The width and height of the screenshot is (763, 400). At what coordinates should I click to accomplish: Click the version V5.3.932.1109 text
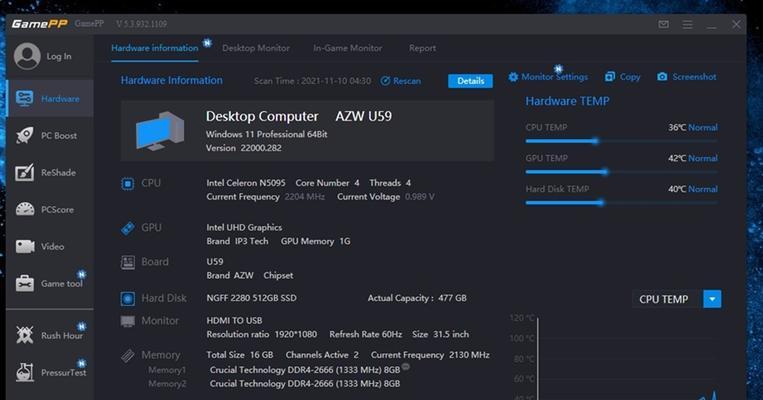[142, 24]
